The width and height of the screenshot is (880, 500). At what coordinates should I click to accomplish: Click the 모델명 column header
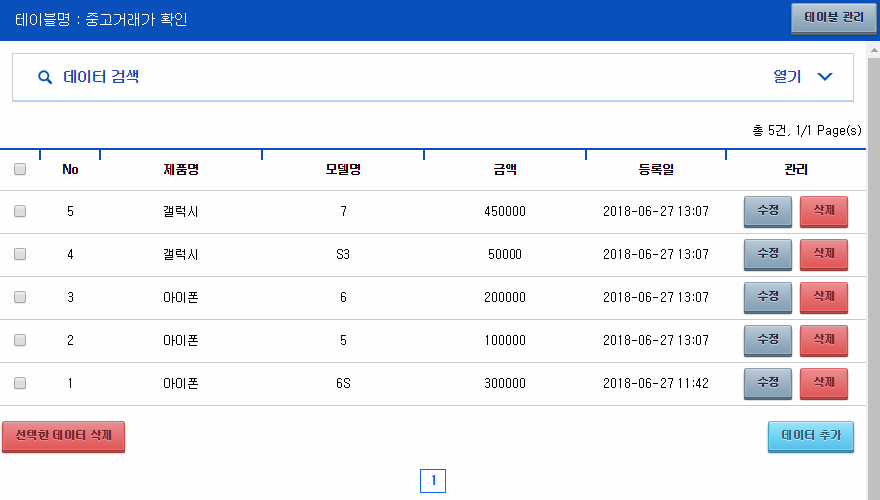point(343,169)
